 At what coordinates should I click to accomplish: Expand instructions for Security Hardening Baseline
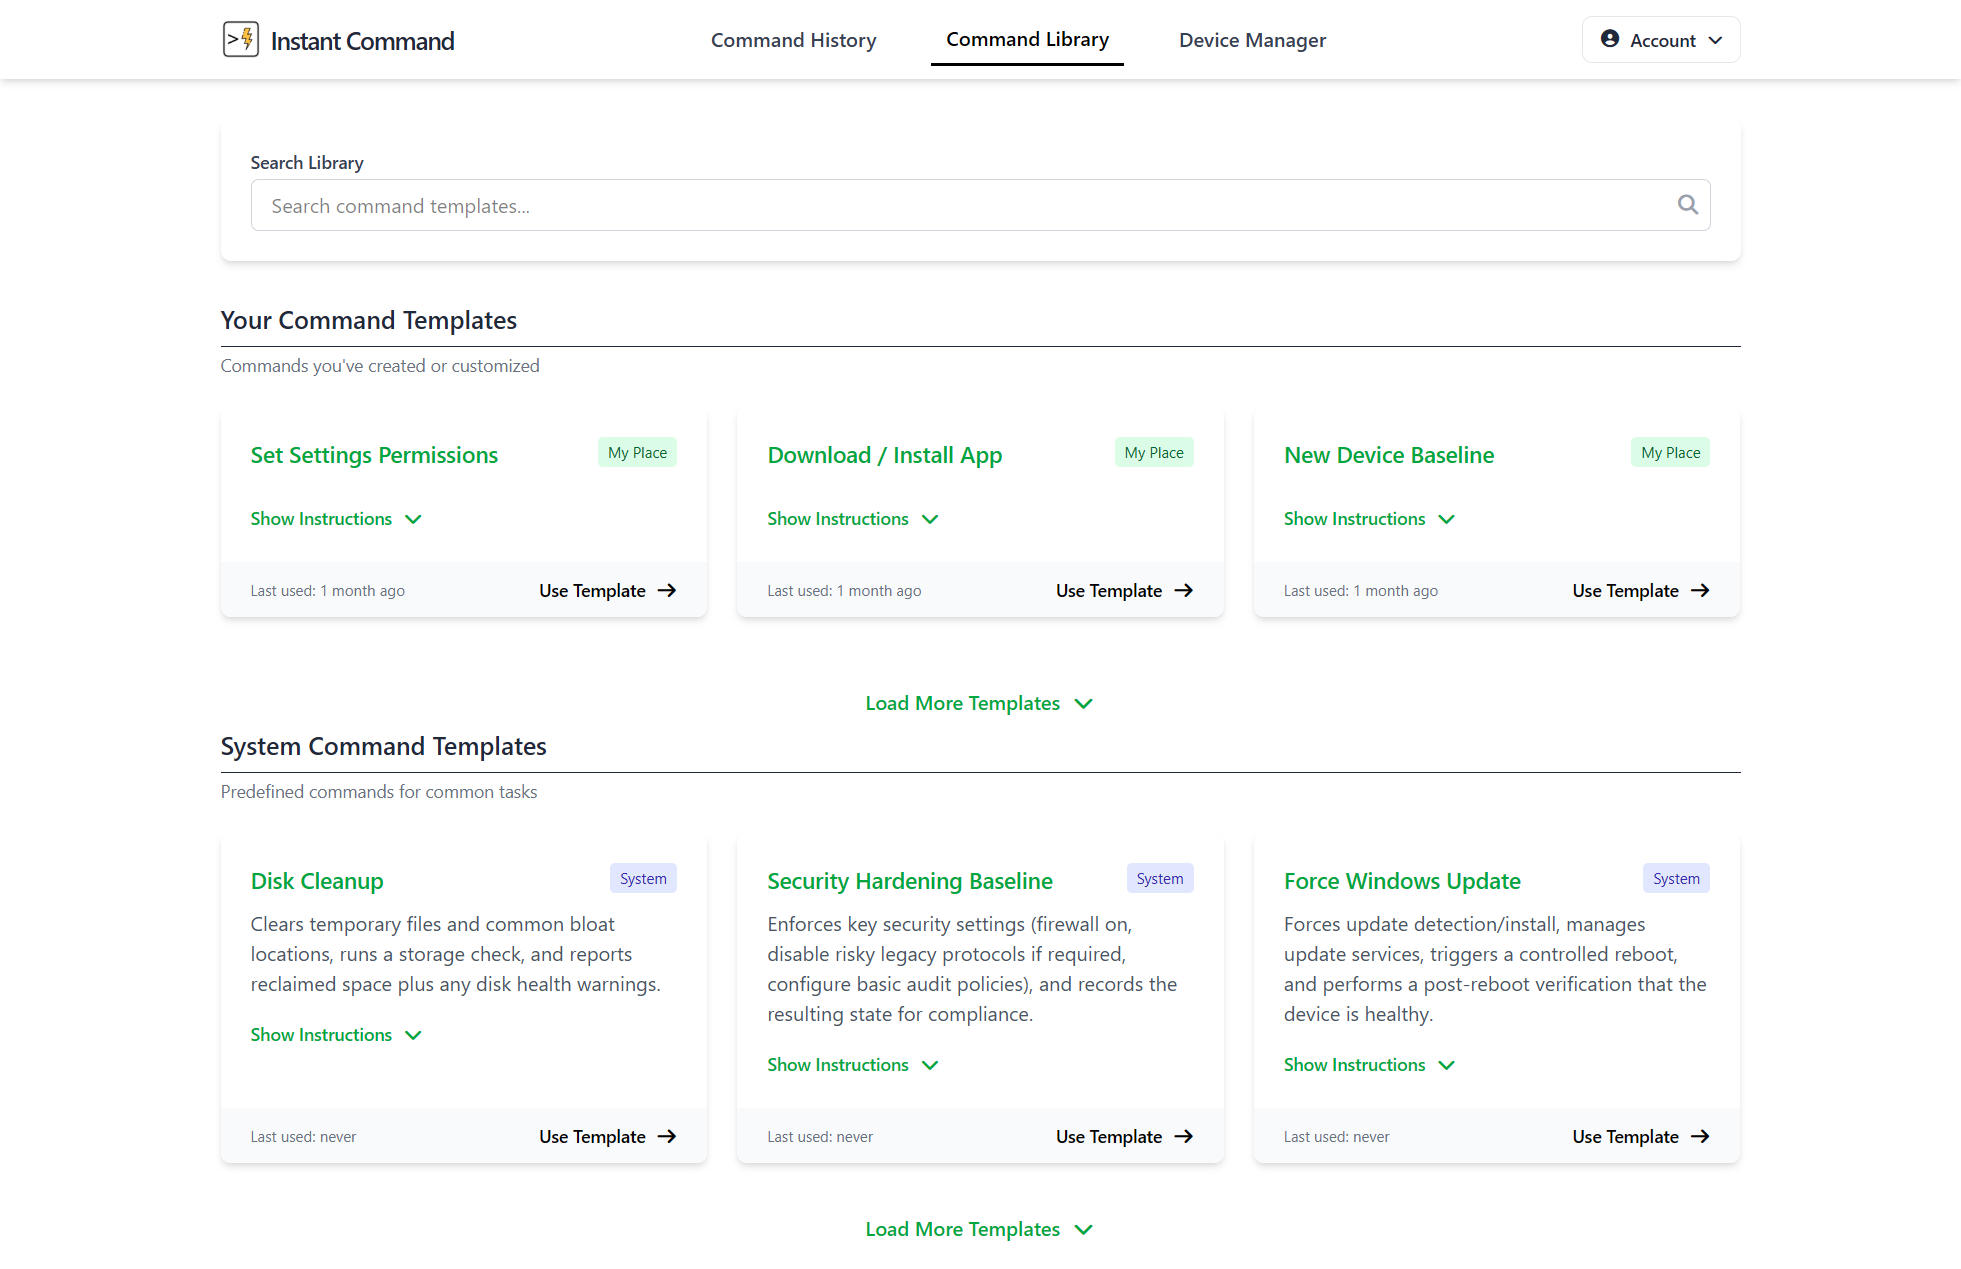coord(852,1064)
